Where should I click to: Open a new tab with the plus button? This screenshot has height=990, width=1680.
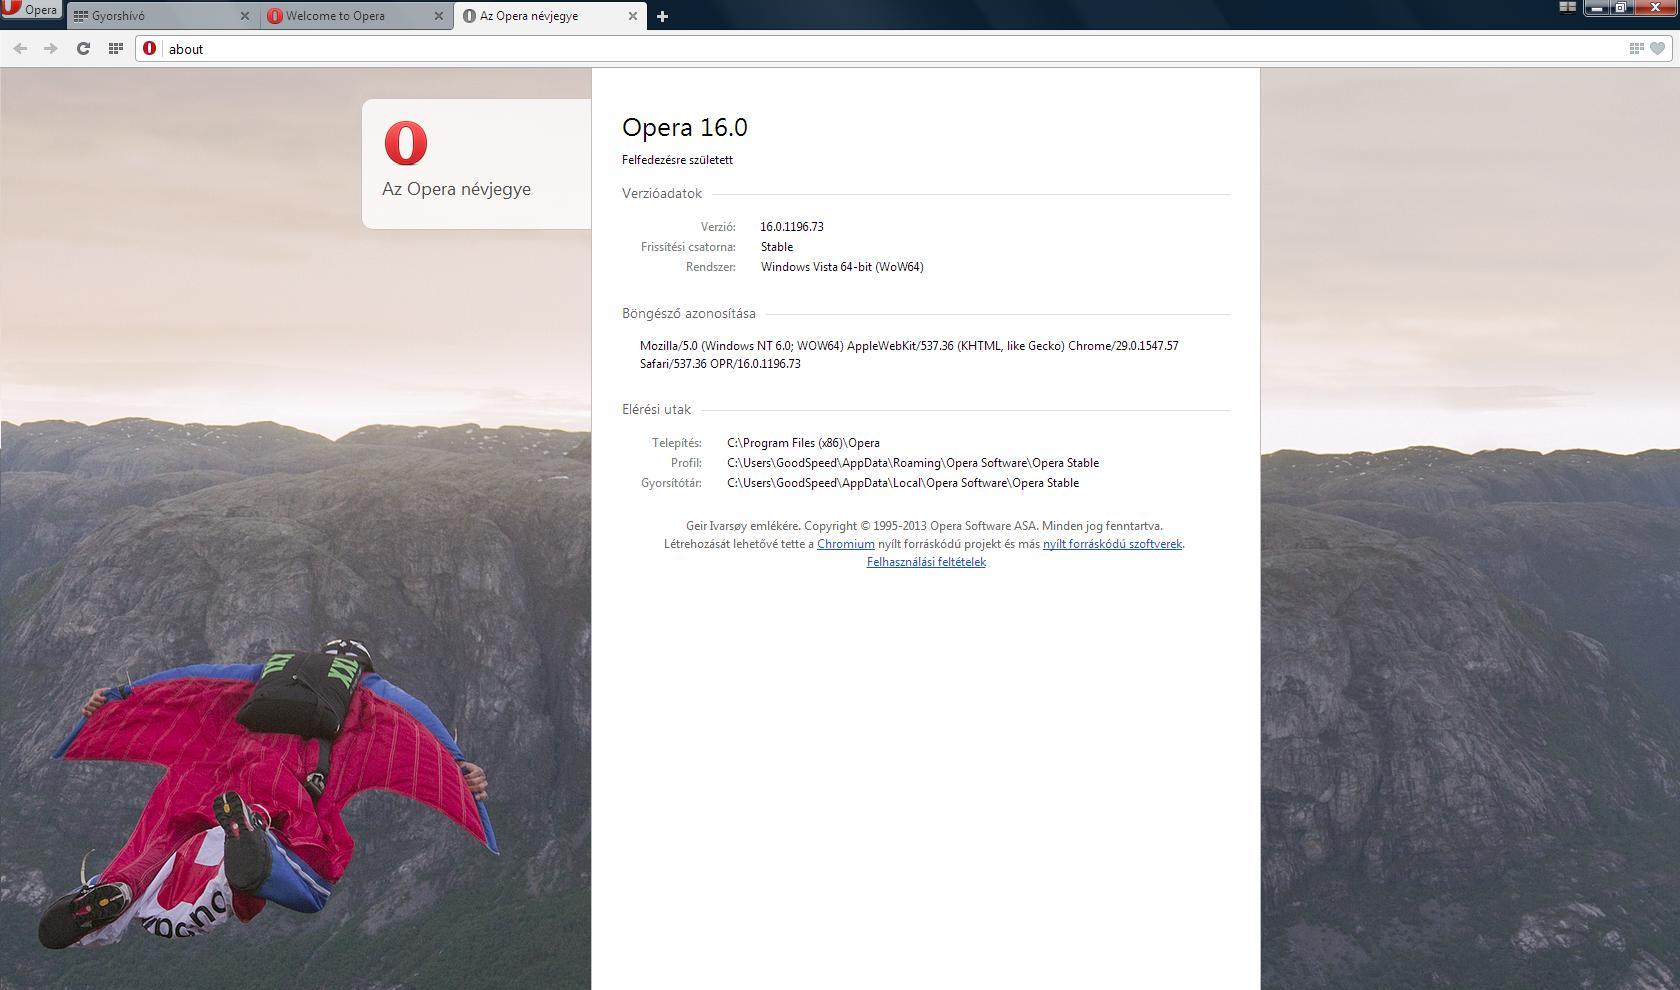point(662,16)
